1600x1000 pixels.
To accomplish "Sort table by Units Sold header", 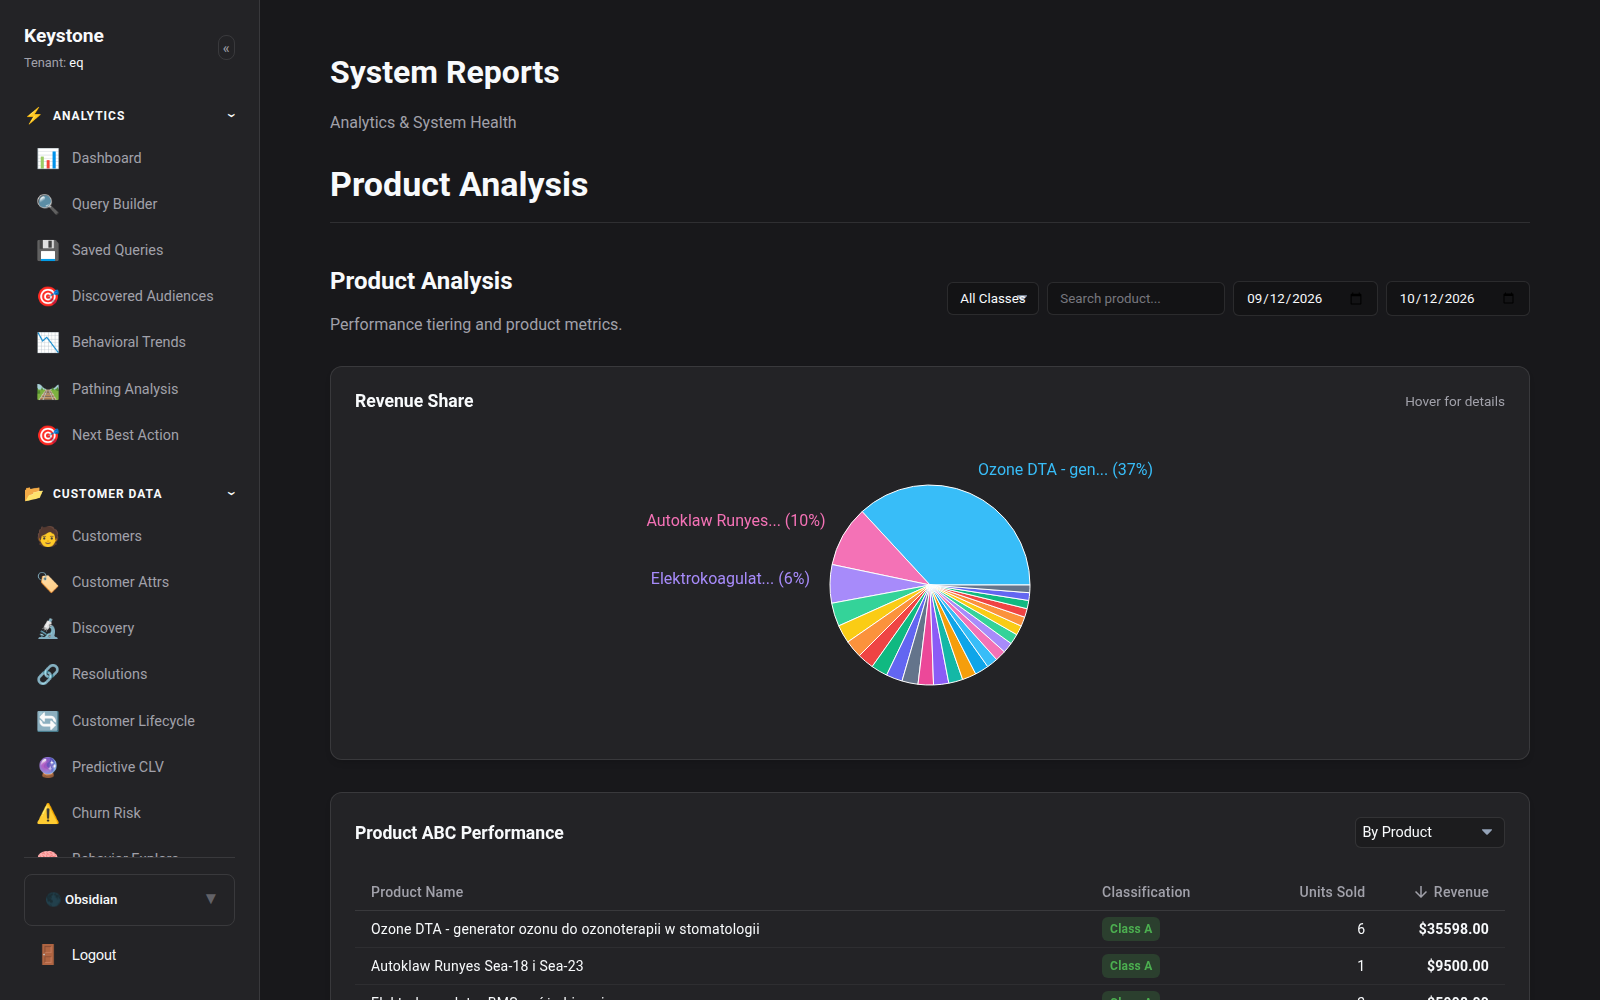I will tap(1332, 892).
